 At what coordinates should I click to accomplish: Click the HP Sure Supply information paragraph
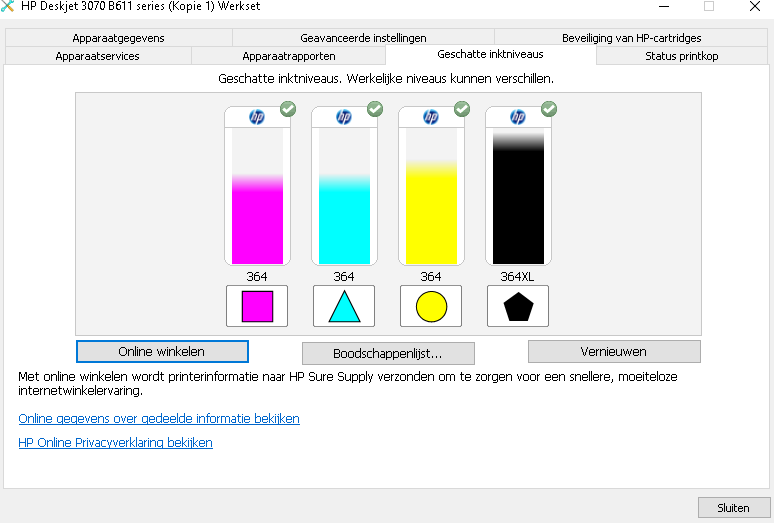pos(348,383)
